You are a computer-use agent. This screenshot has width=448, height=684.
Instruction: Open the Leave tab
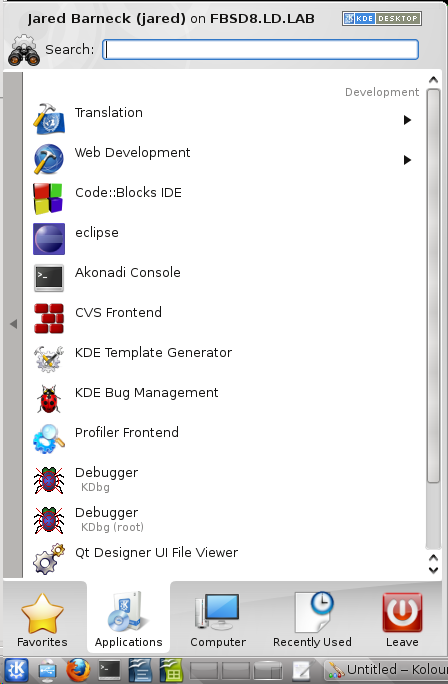[x=402, y=619]
